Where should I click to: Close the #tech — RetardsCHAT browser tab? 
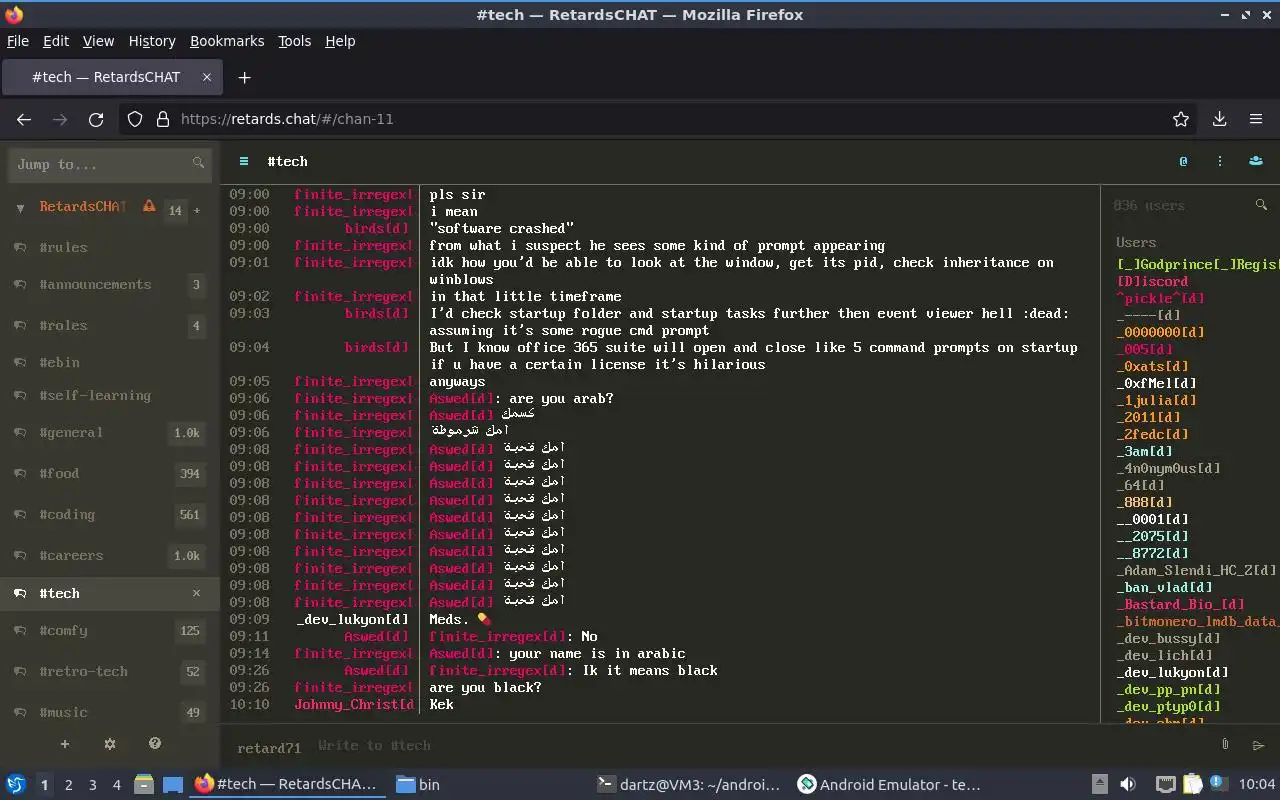[207, 77]
